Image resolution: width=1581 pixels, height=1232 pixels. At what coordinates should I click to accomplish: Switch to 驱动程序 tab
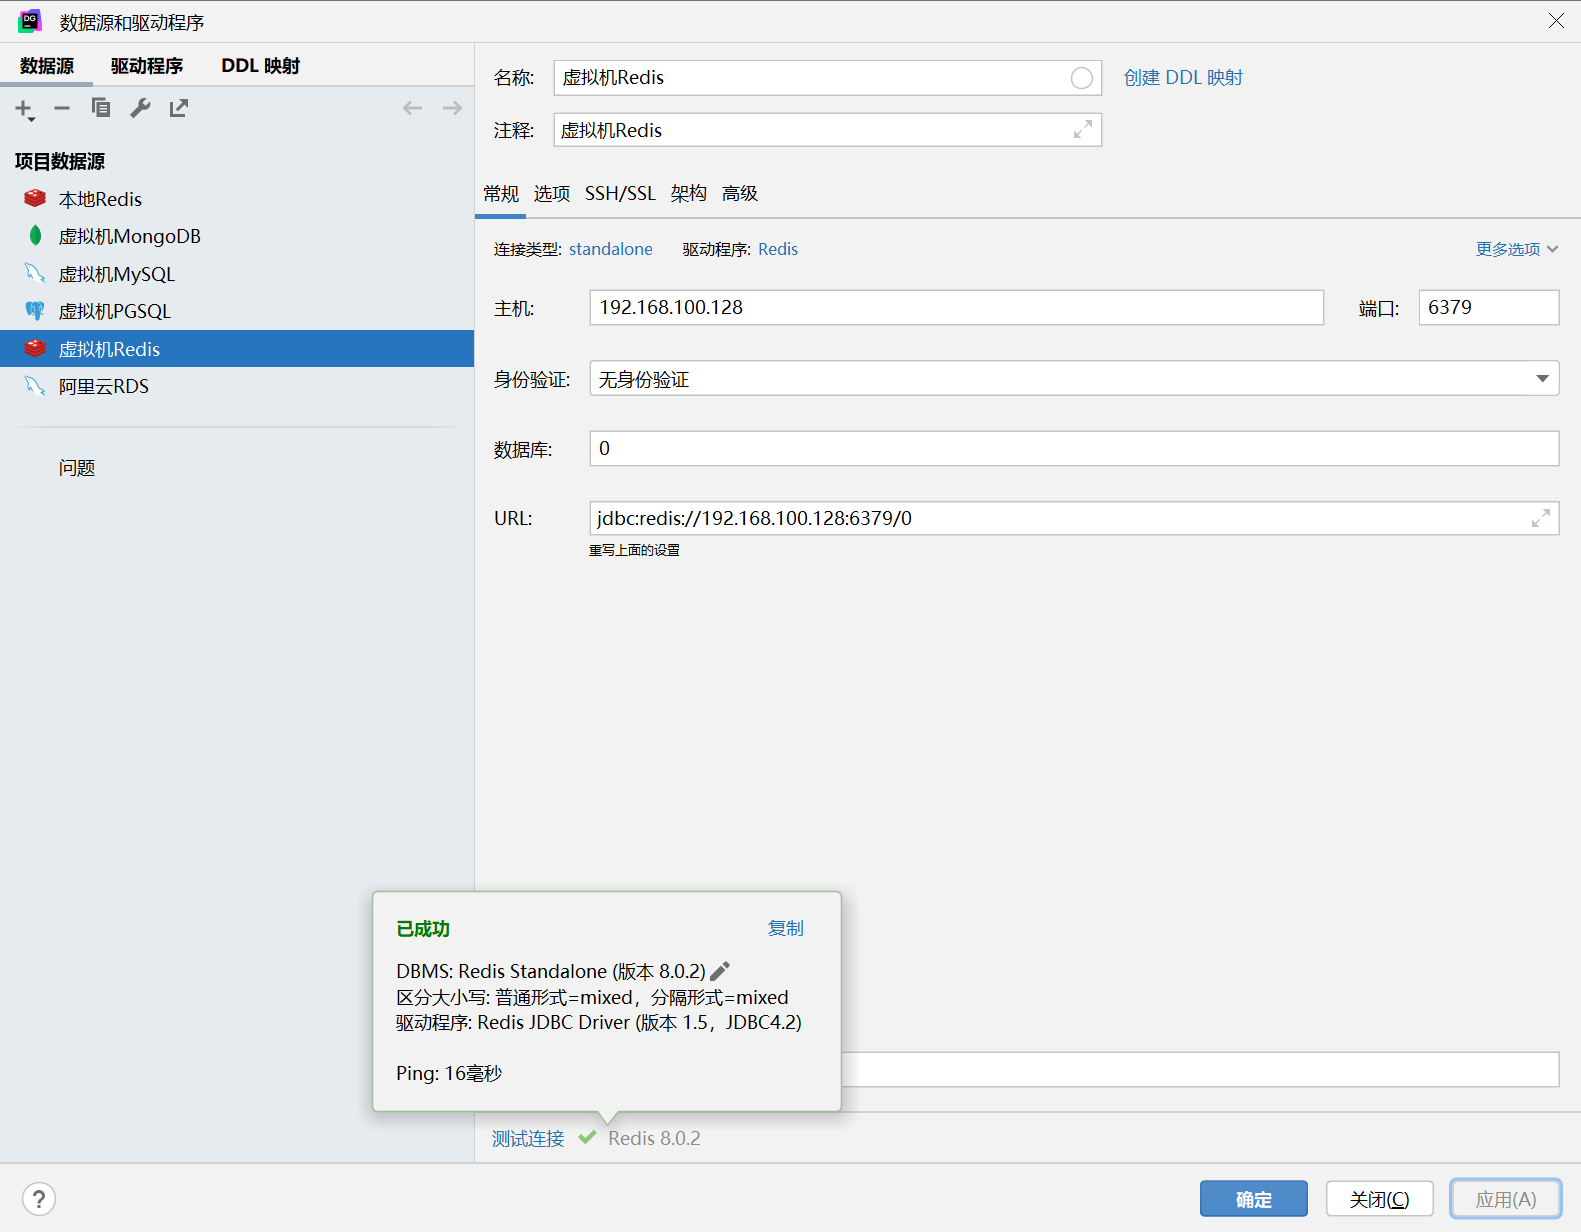[147, 66]
